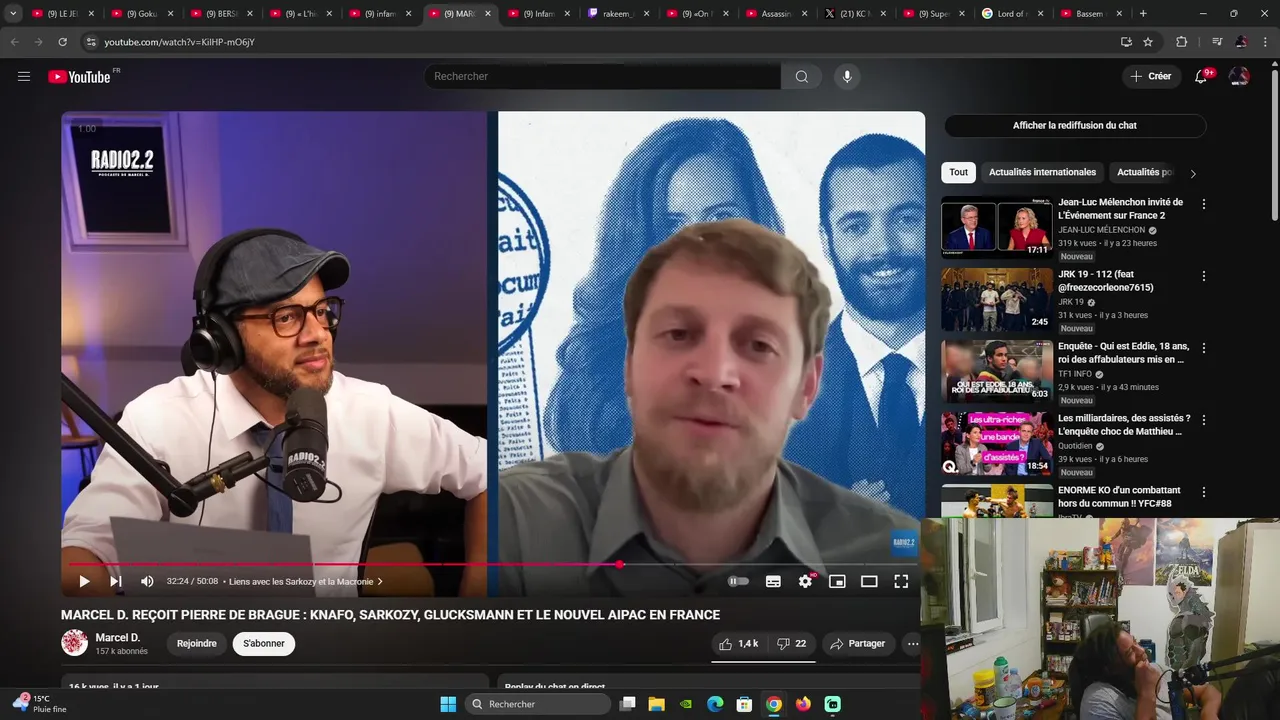Like the video (1,4 k)
This screenshot has width=1280, height=720.
coord(738,644)
